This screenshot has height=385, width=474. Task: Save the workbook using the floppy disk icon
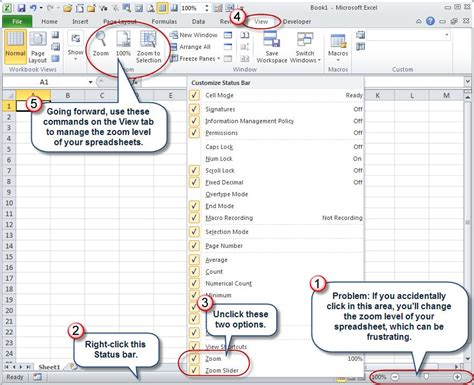(21, 8)
